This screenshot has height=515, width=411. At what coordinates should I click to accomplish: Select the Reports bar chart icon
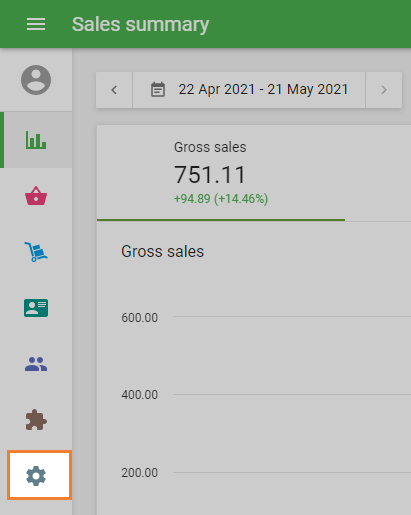pos(36,140)
